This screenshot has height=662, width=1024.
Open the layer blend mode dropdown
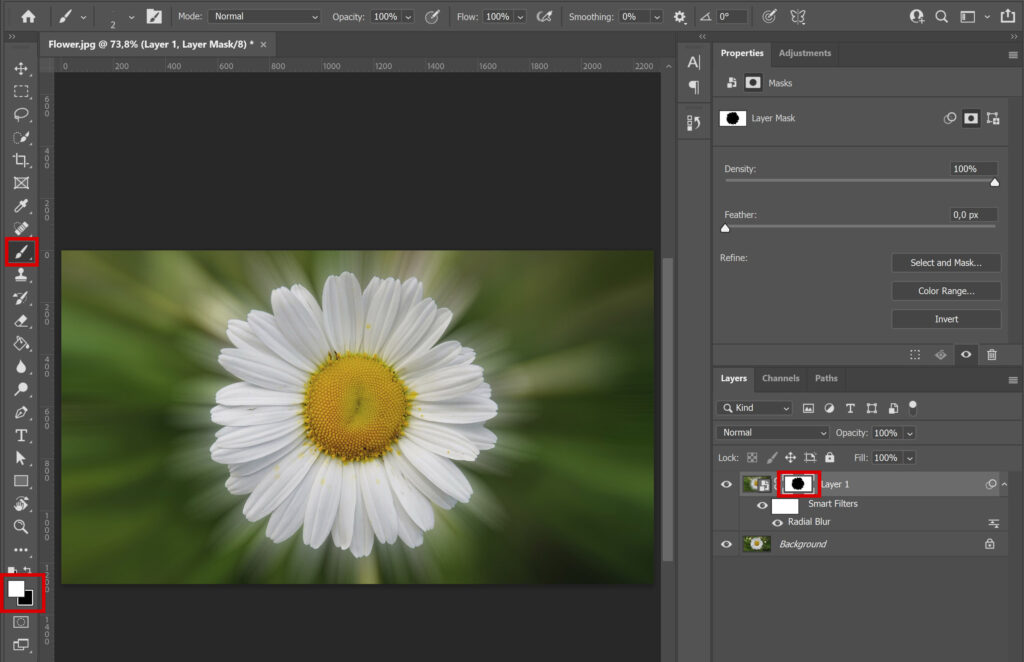click(773, 433)
